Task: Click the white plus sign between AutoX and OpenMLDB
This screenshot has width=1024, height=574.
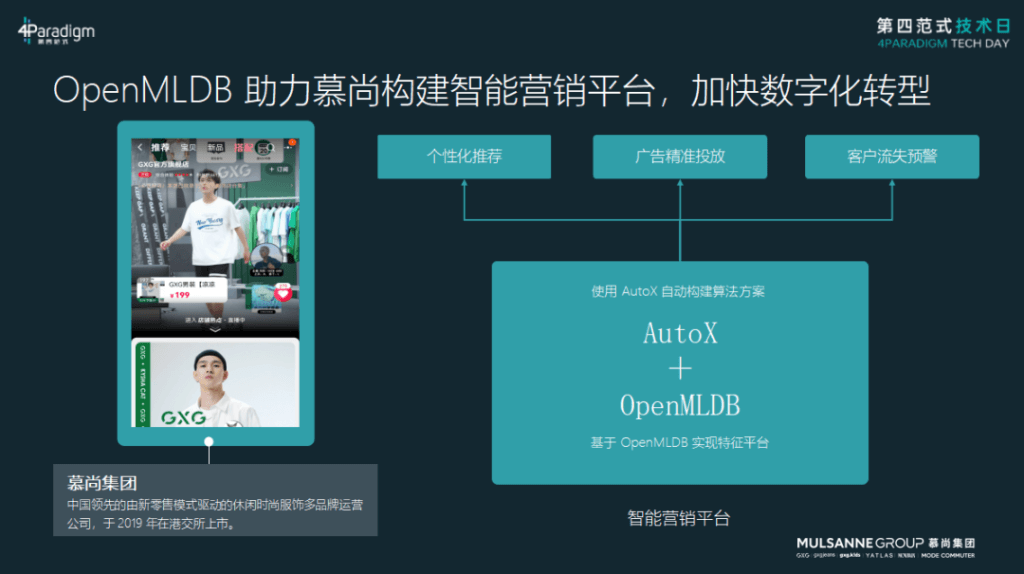Action: coord(680,369)
